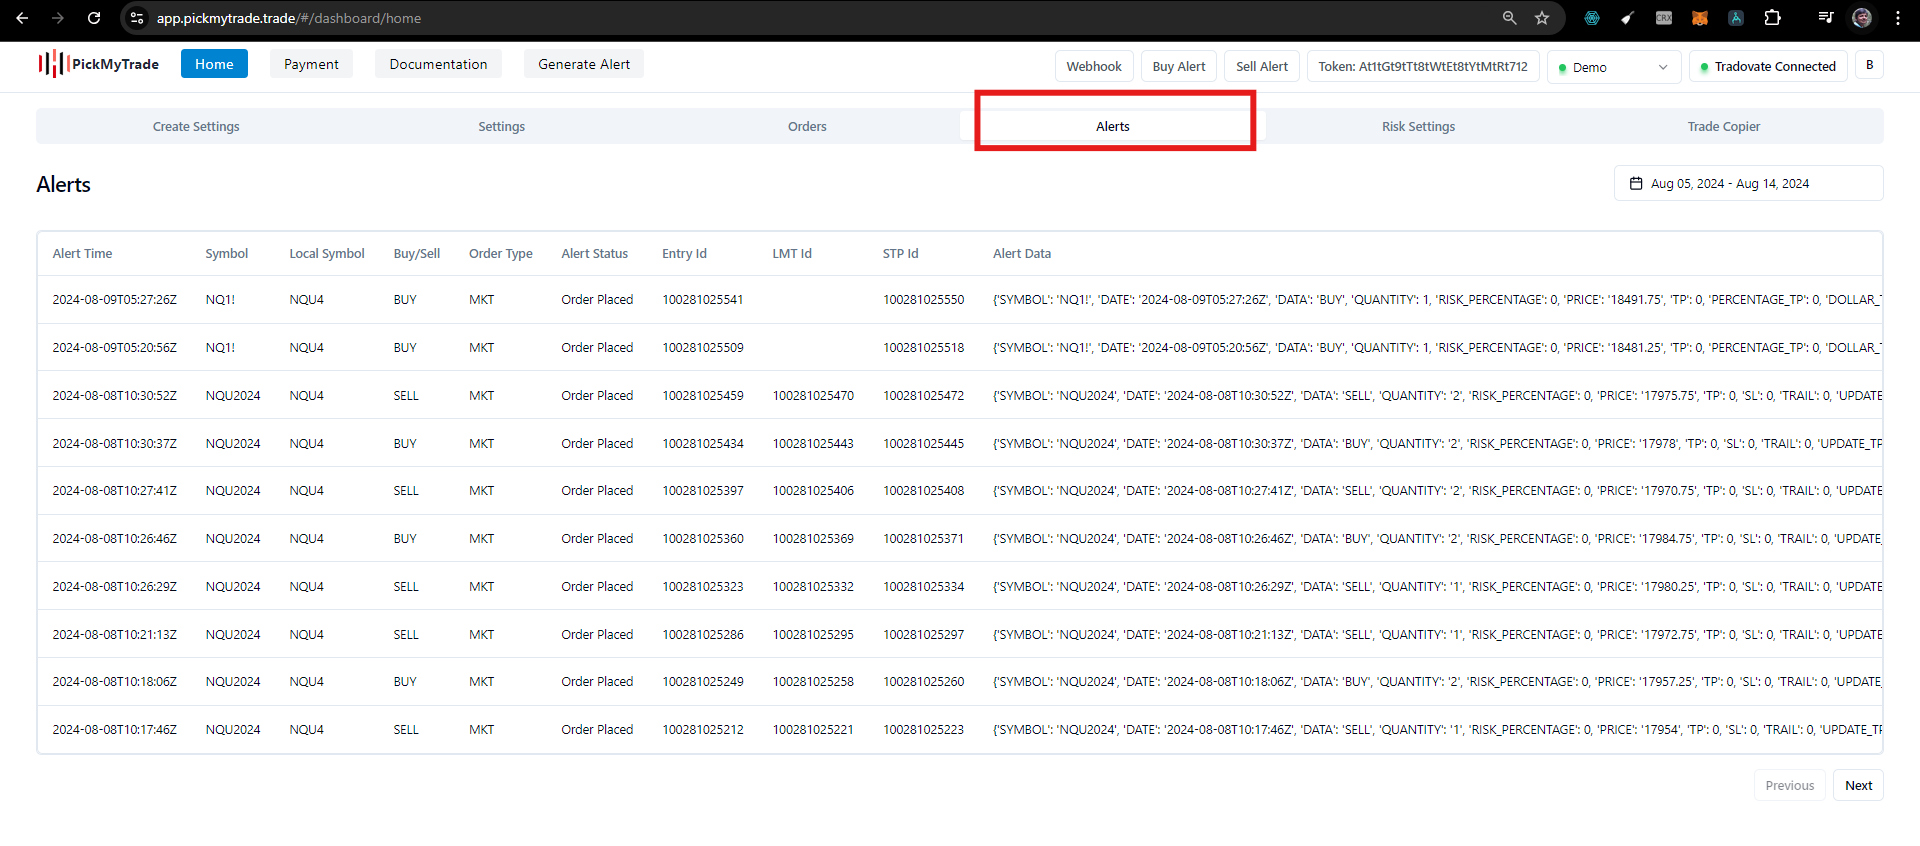The width and height of the screenshot is (1920, 846).
Task: Bookmark this page with the star icon
Action: pos(1542,18)
